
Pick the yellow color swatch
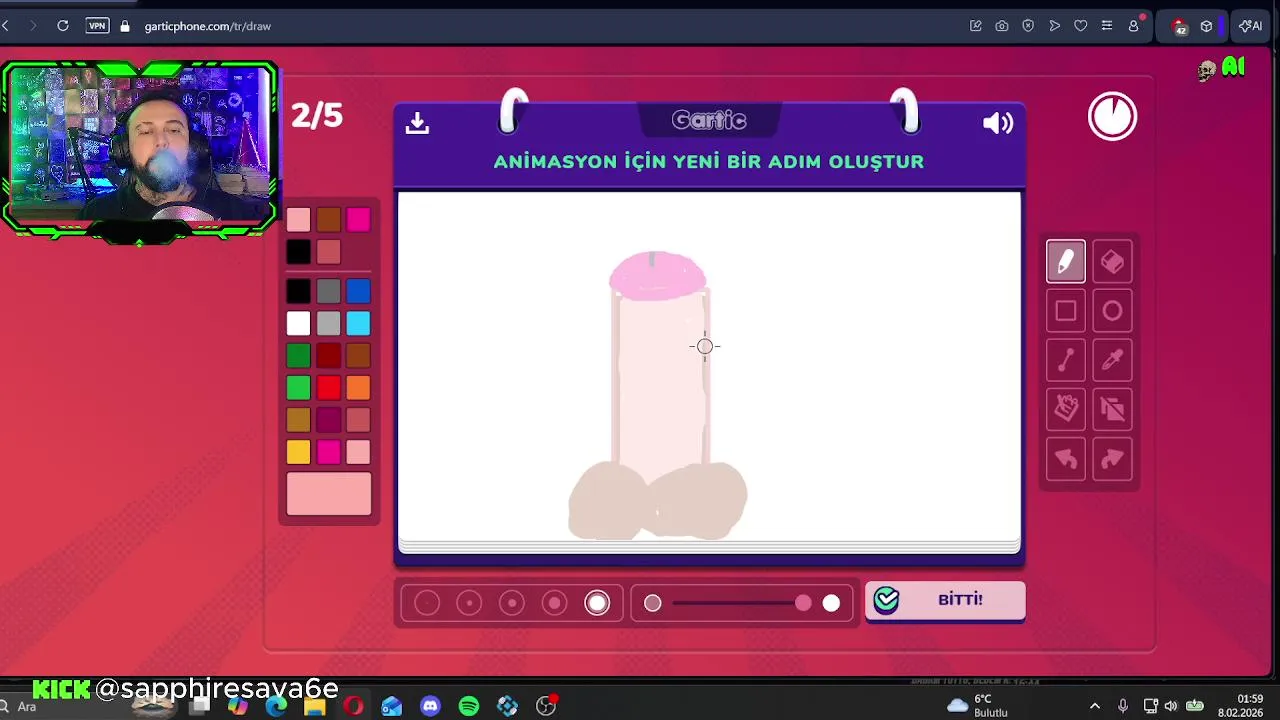(298, 452)
